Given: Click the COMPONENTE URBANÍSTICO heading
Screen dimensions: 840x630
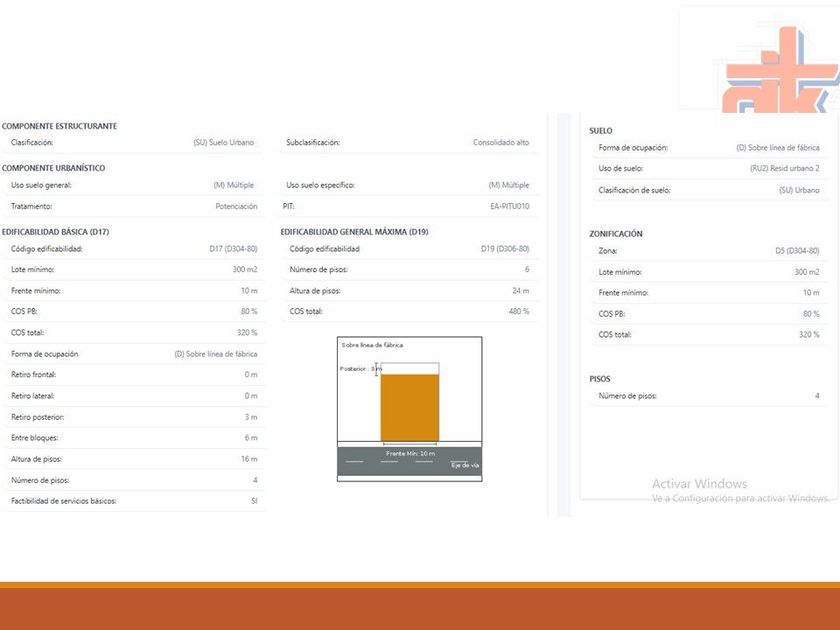Looking at the screenshot, I should [54, 168].
